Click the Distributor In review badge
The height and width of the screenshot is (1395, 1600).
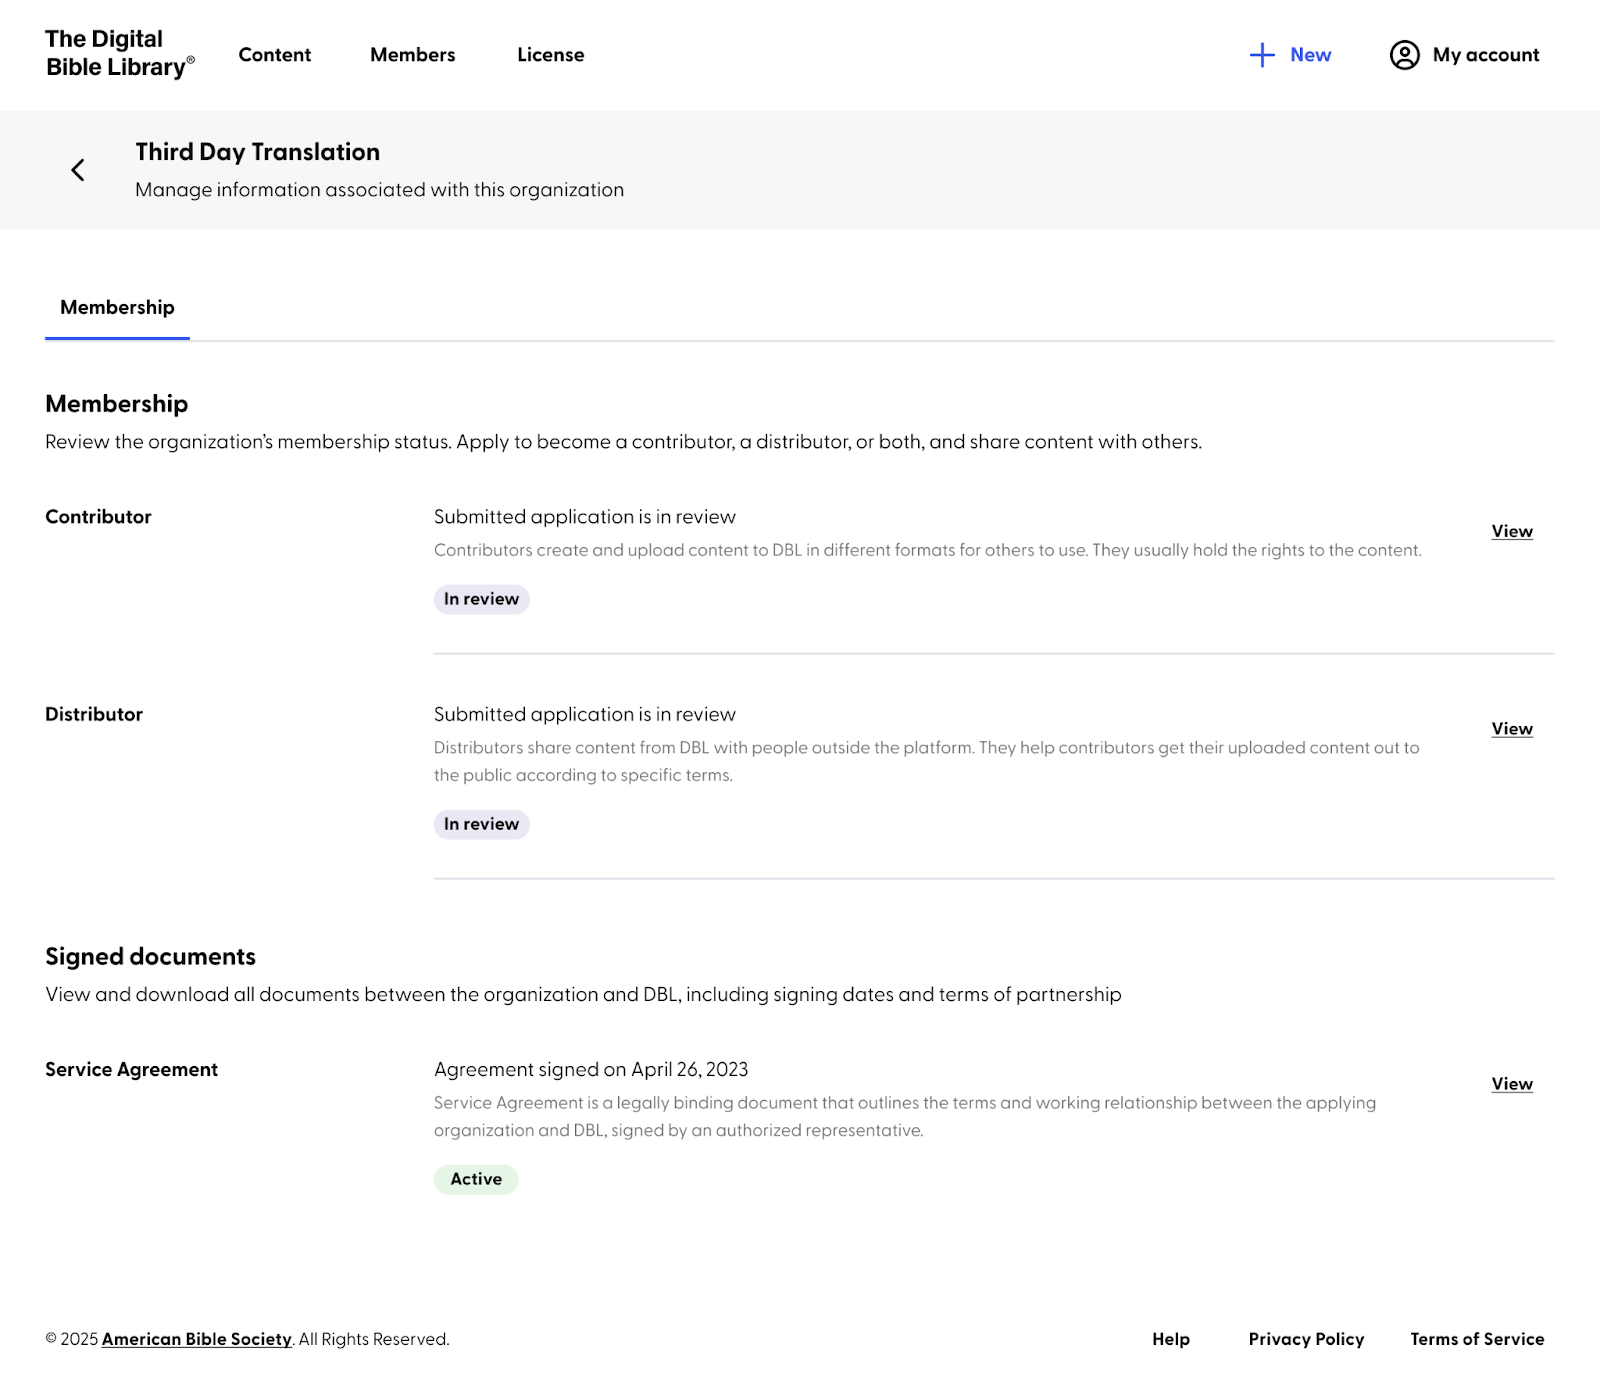481,824
